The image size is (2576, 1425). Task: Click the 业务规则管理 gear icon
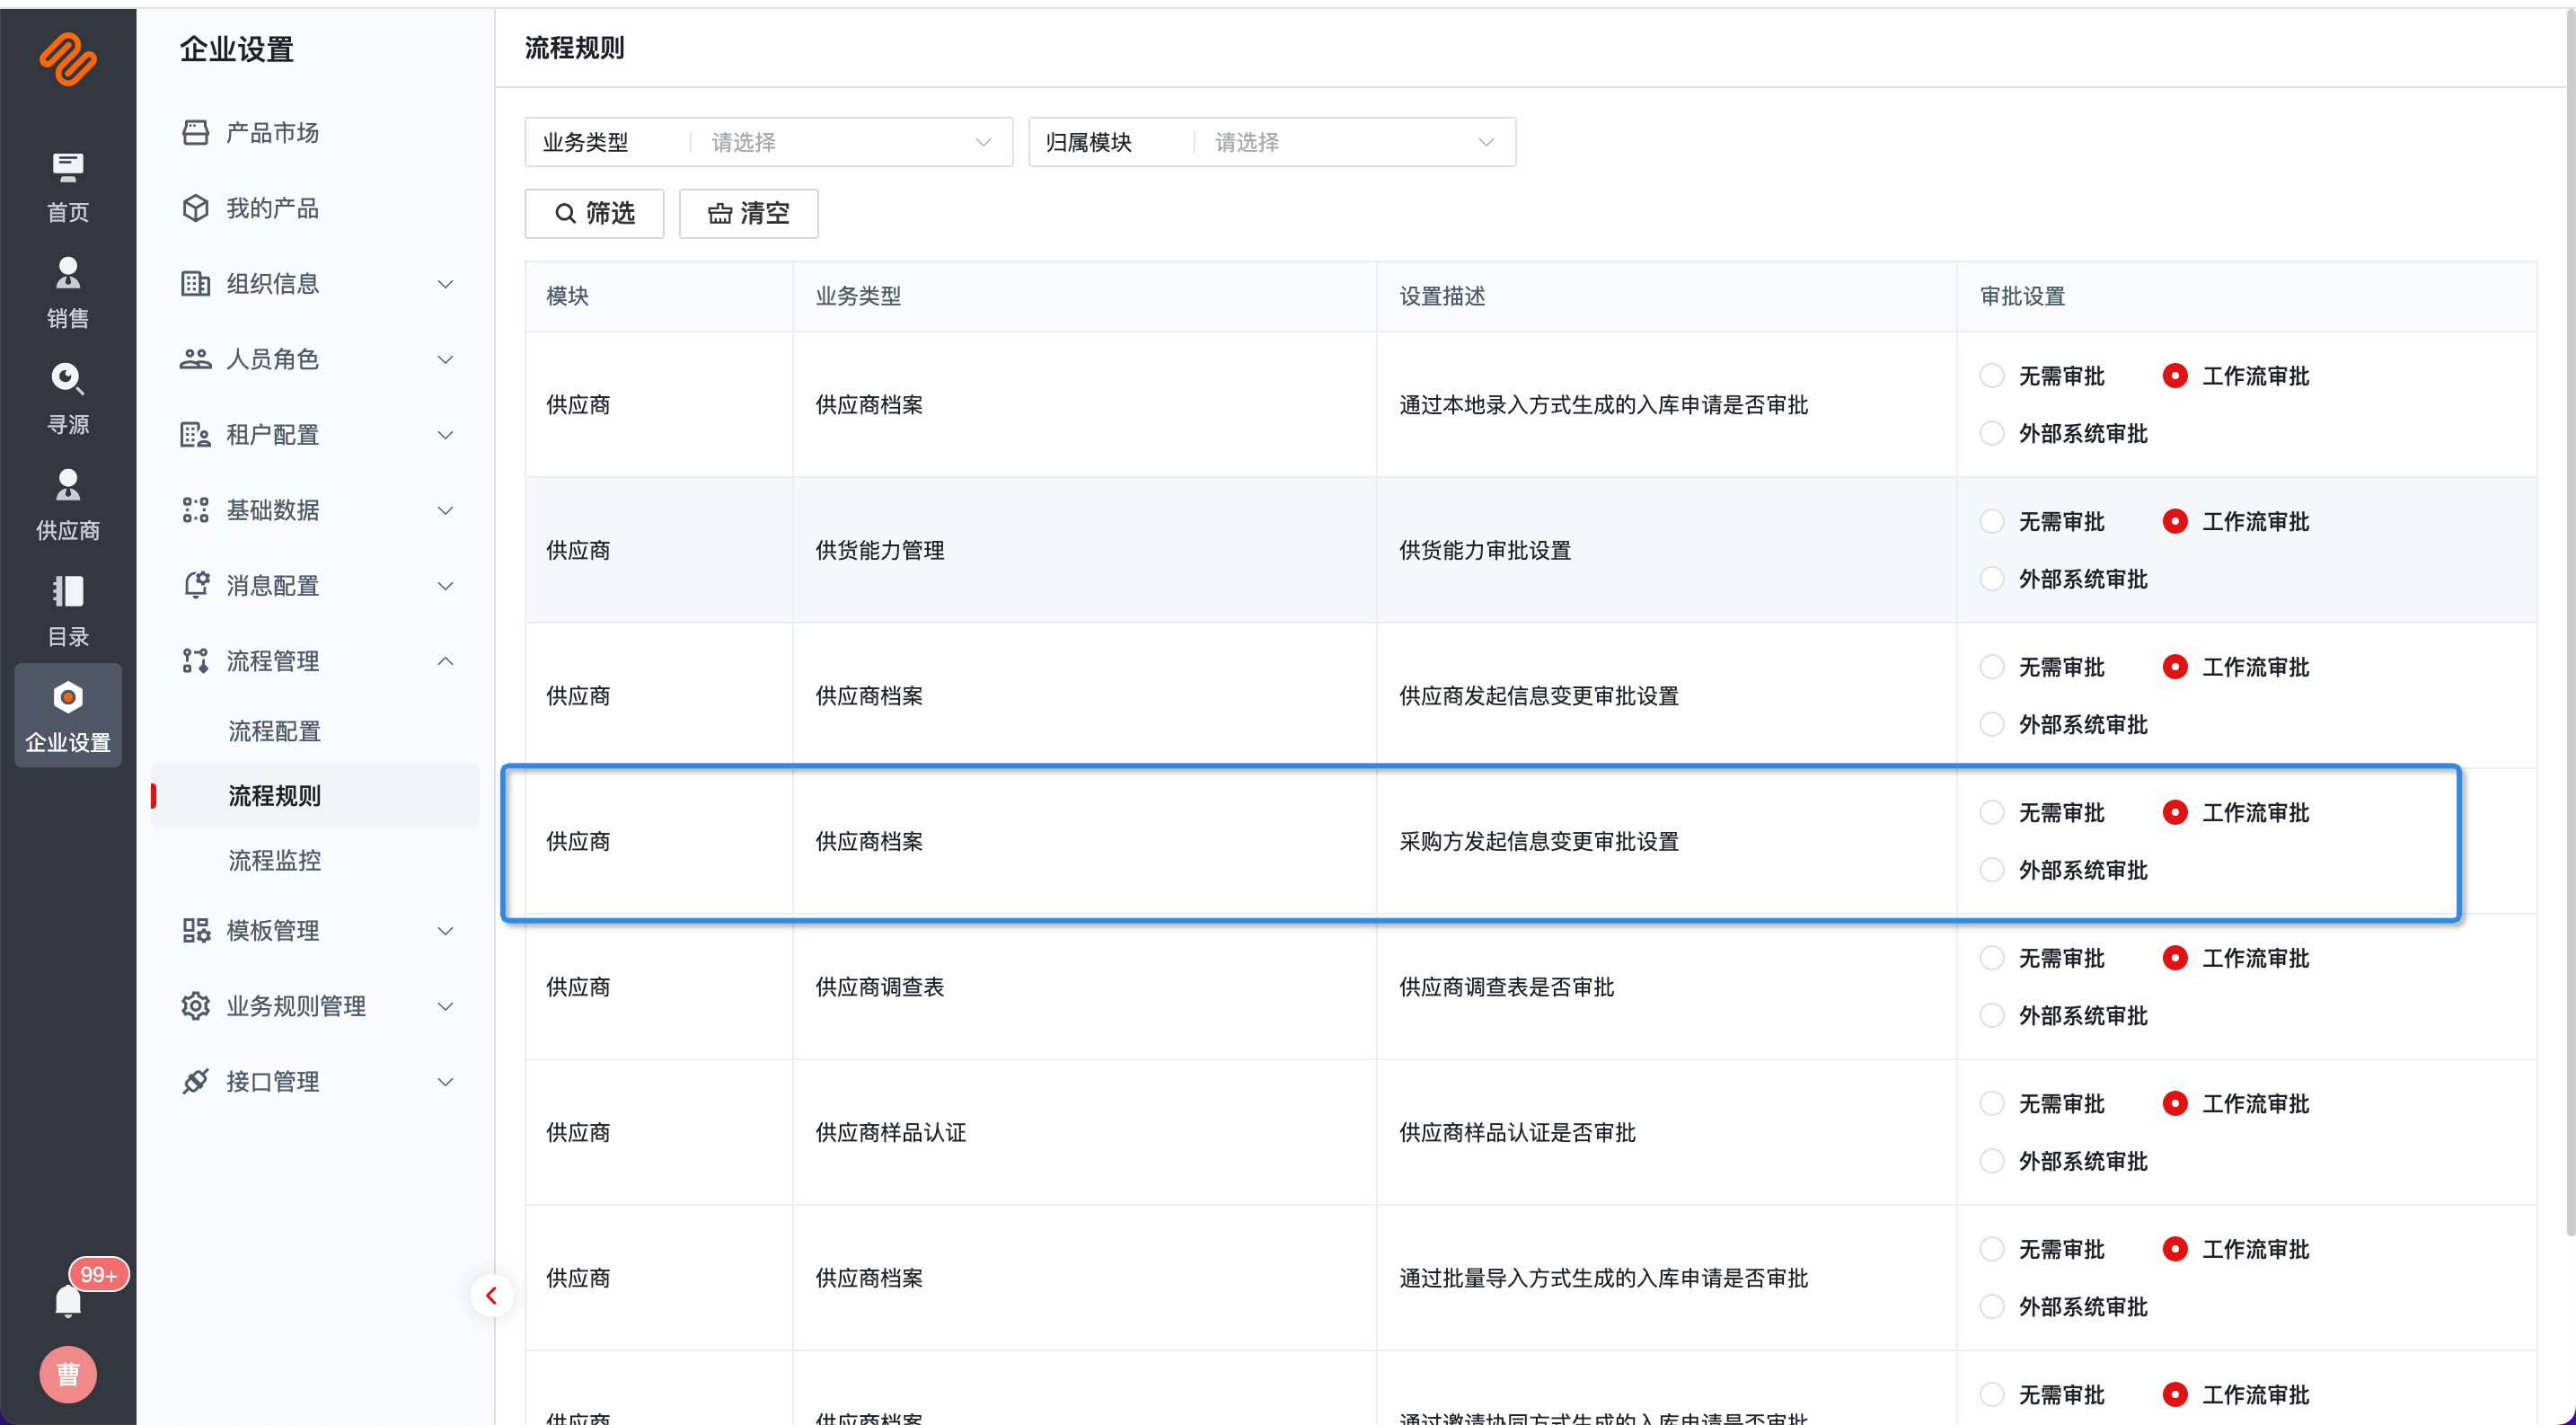[x=196, y=1006]
